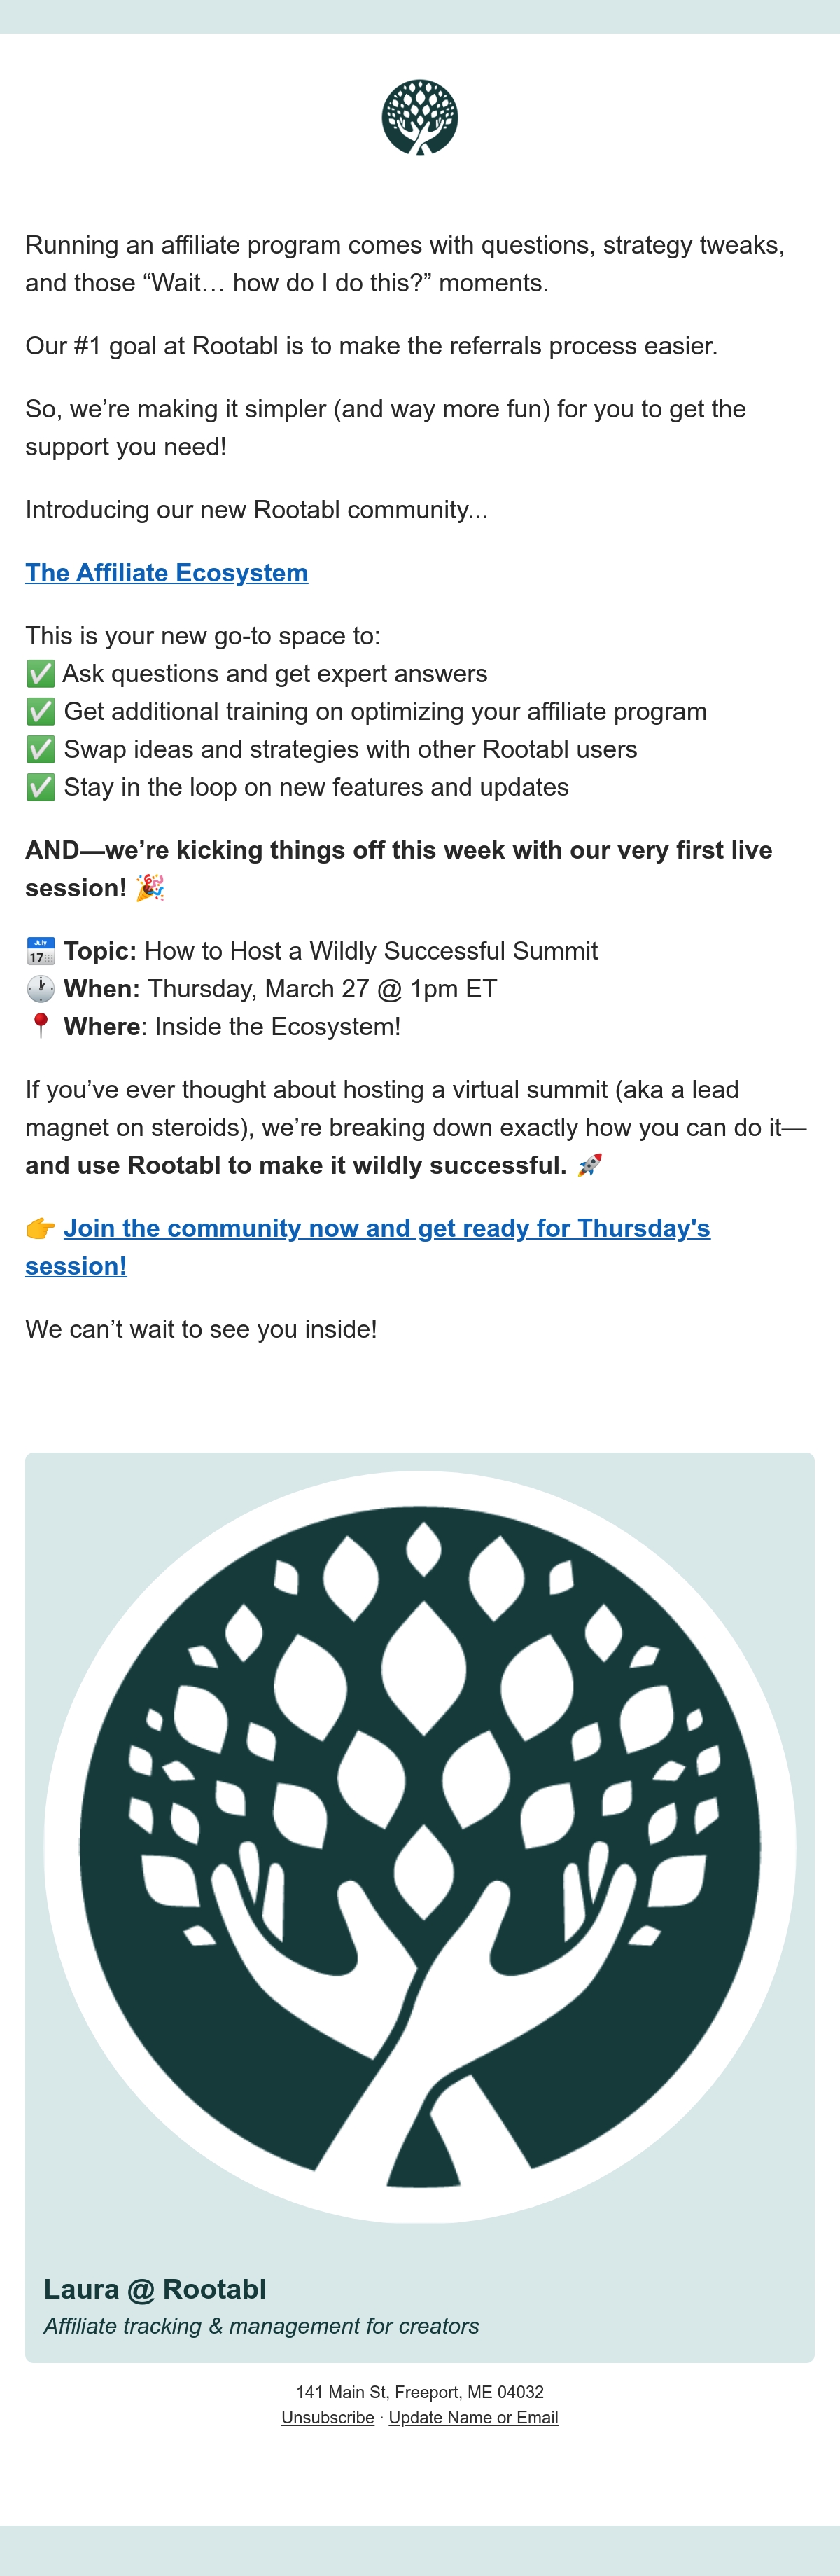The image size is (840, 2576).
Task: Click green checkmark beside Ask questions
Action: pos(40,674)
